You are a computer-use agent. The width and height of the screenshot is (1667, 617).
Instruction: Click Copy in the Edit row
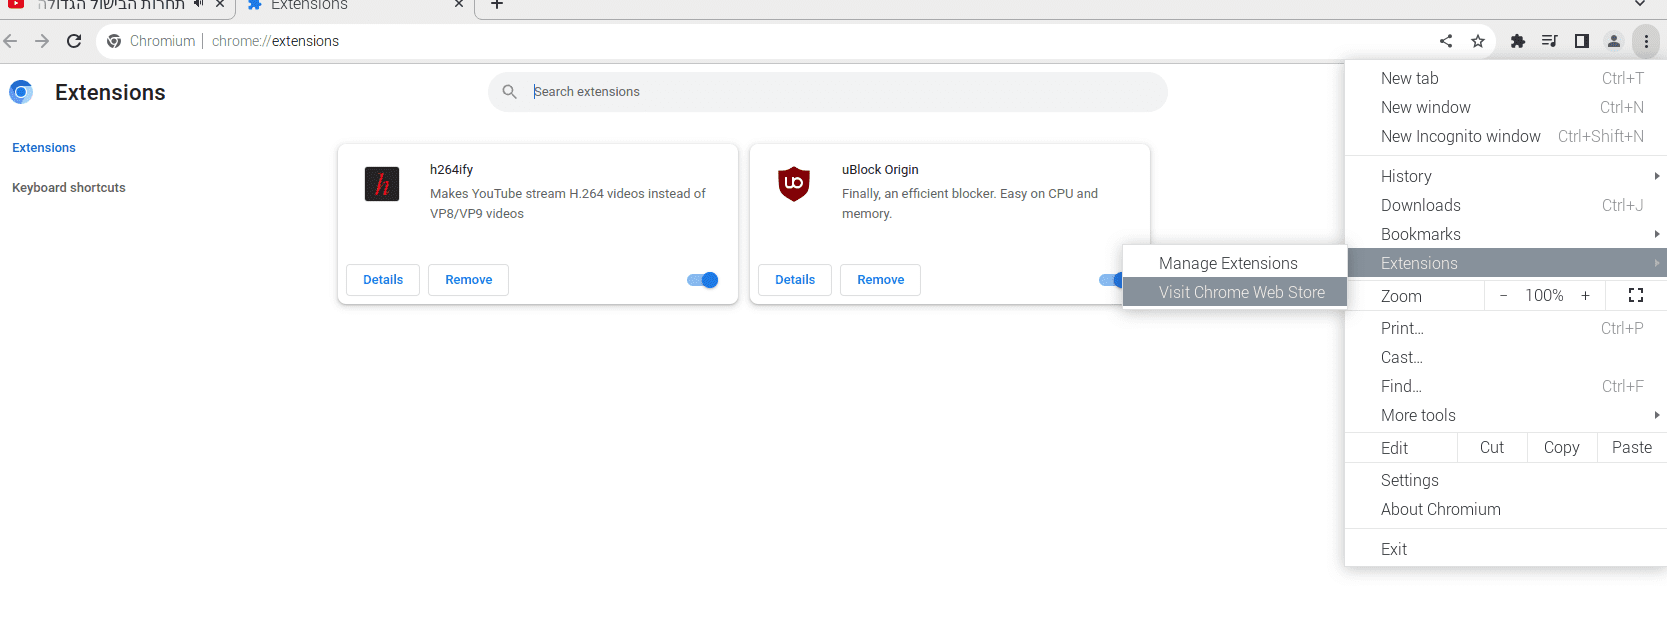tap(1562, 447)
